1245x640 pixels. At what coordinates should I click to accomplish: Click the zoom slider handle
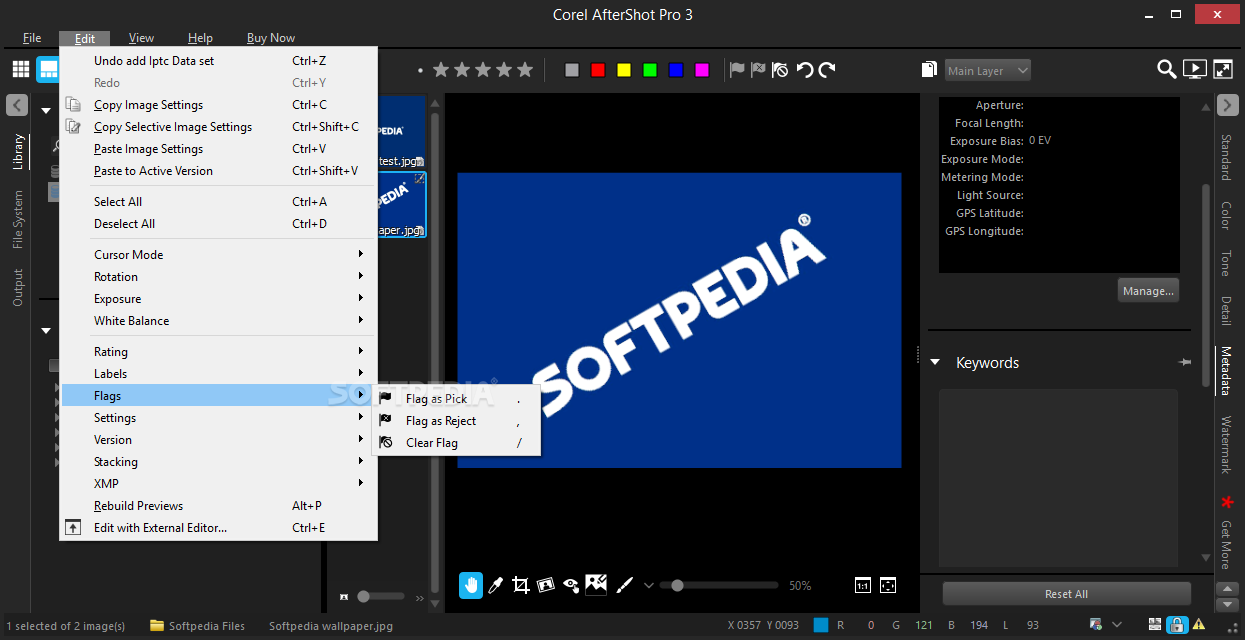677,585
